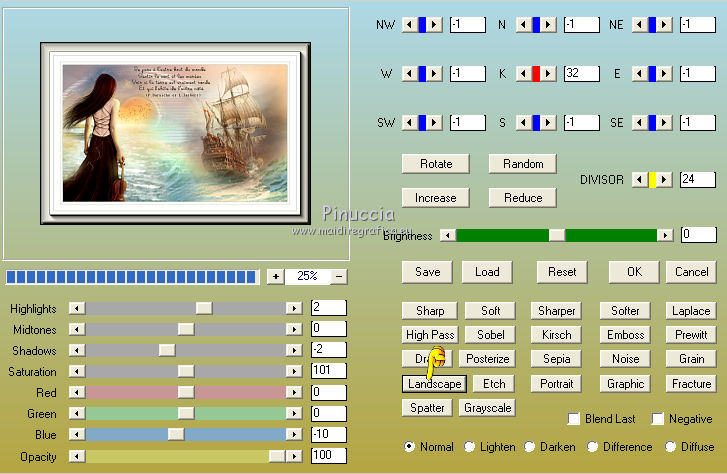
Task: Zoom out preview with minus button
Action: point(339,276)
